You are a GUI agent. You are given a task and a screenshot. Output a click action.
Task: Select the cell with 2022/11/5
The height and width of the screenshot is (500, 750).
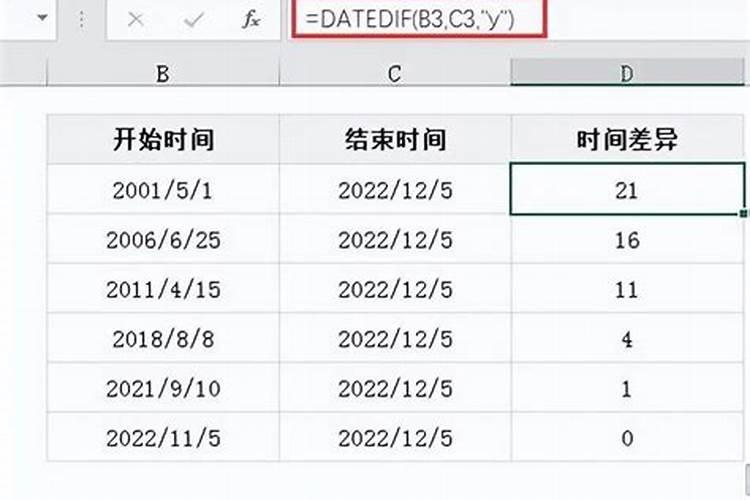tap(163, 437)
